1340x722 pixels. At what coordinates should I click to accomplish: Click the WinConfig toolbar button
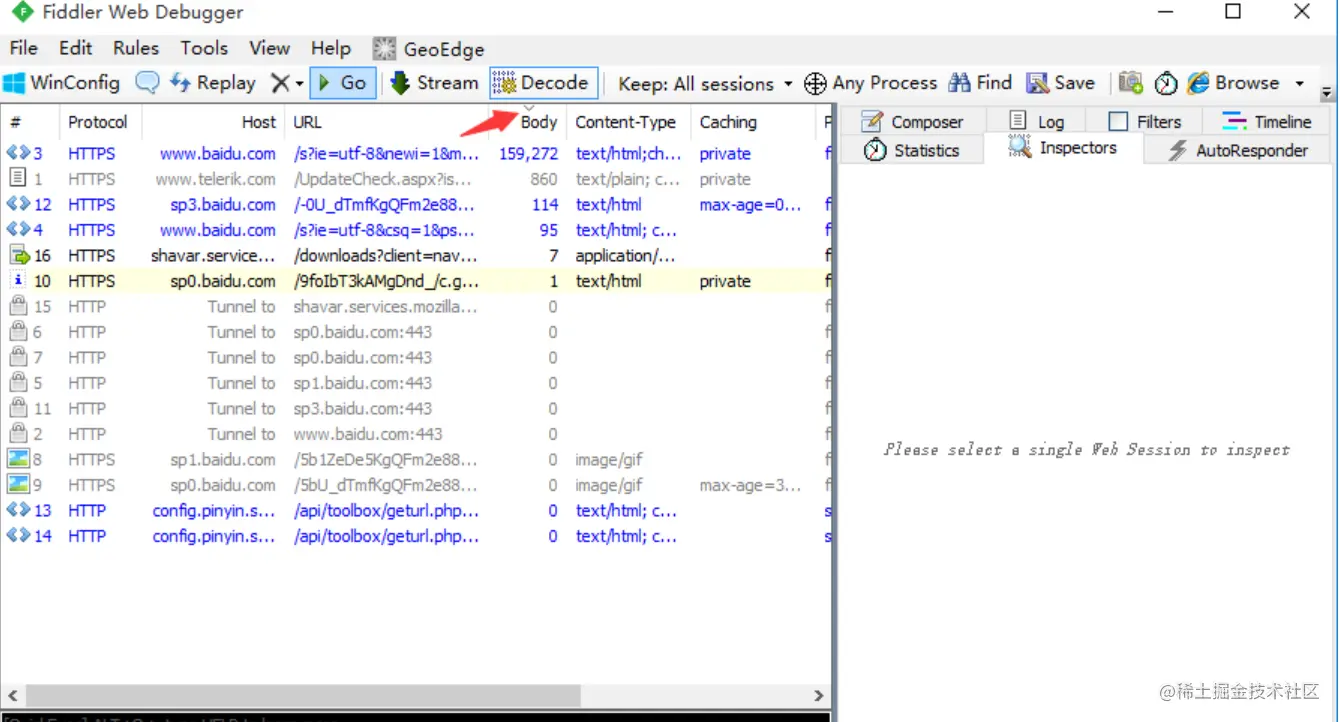[x=62, y=83]
